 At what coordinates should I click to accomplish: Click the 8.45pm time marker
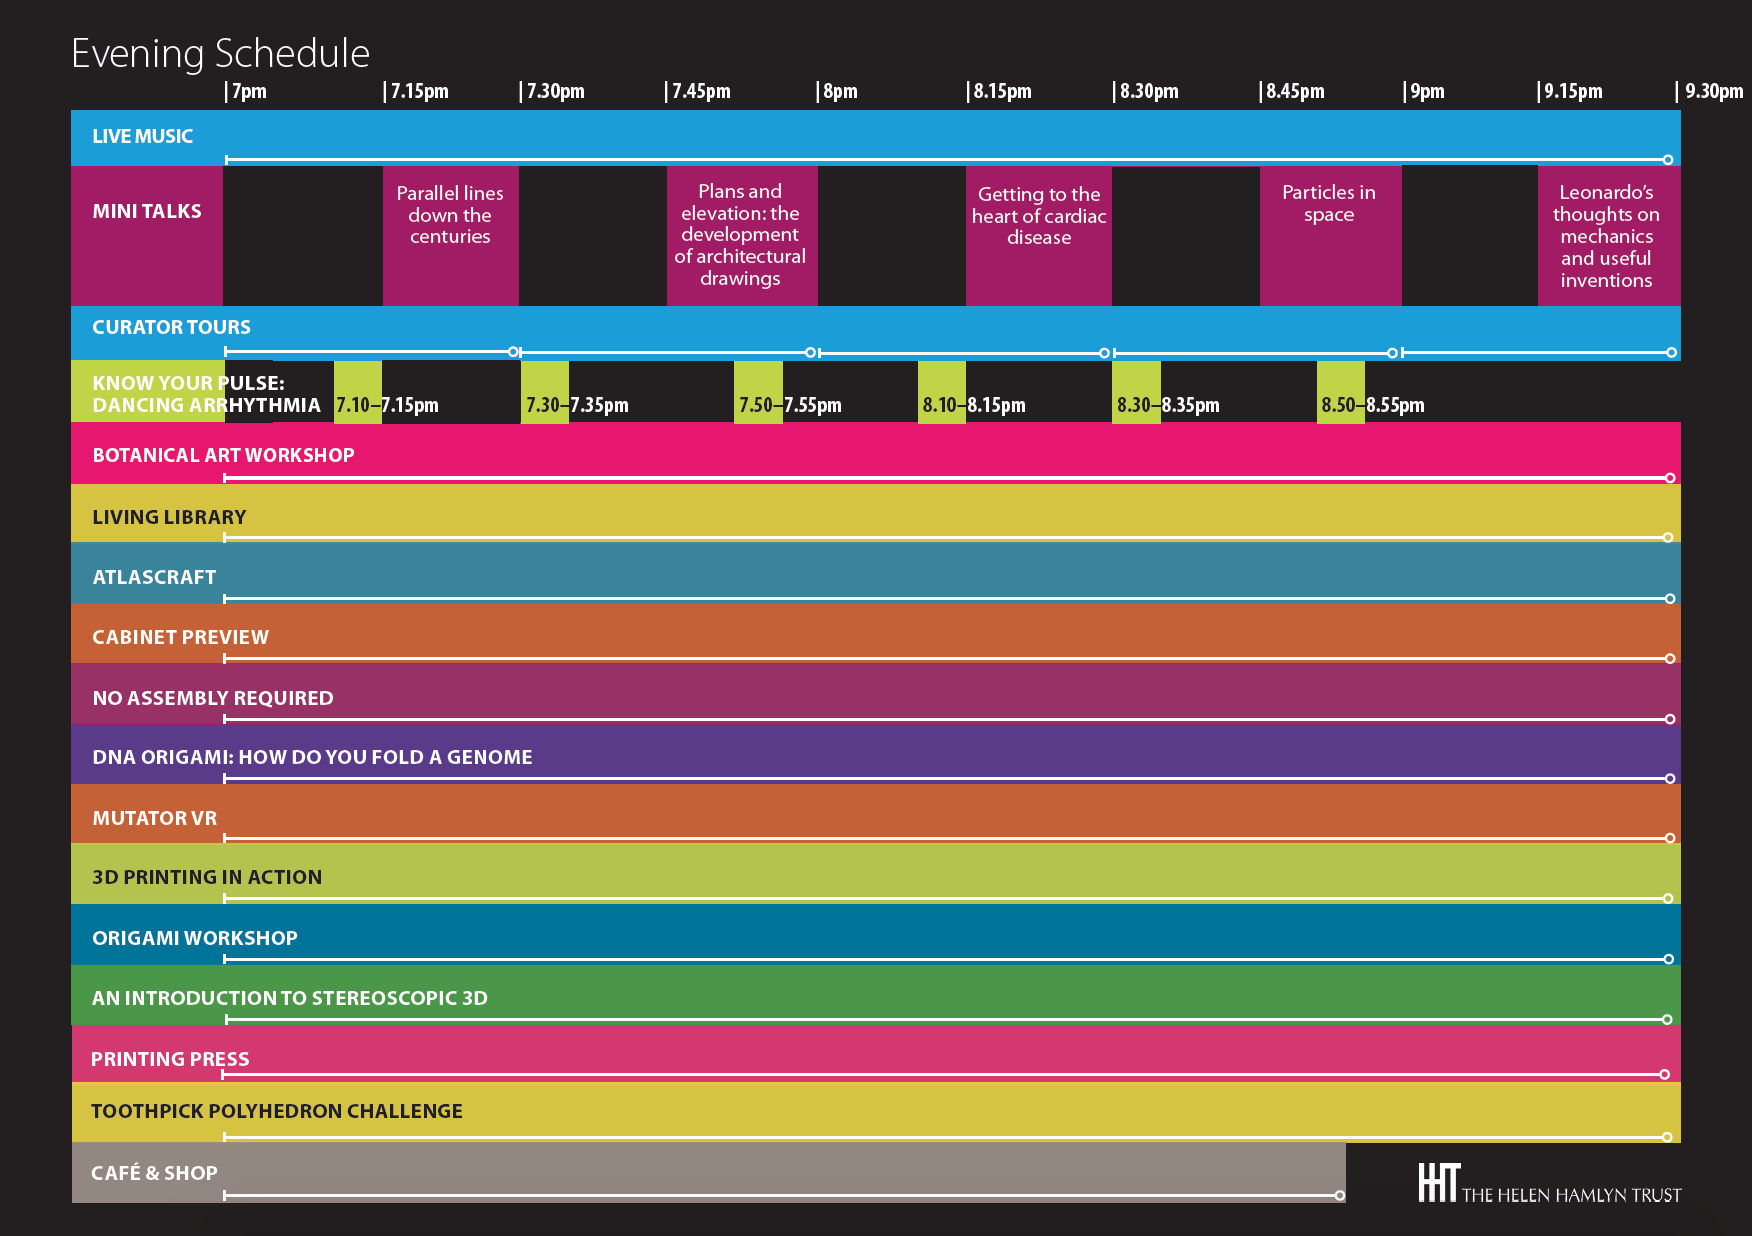coord(1292,91)
